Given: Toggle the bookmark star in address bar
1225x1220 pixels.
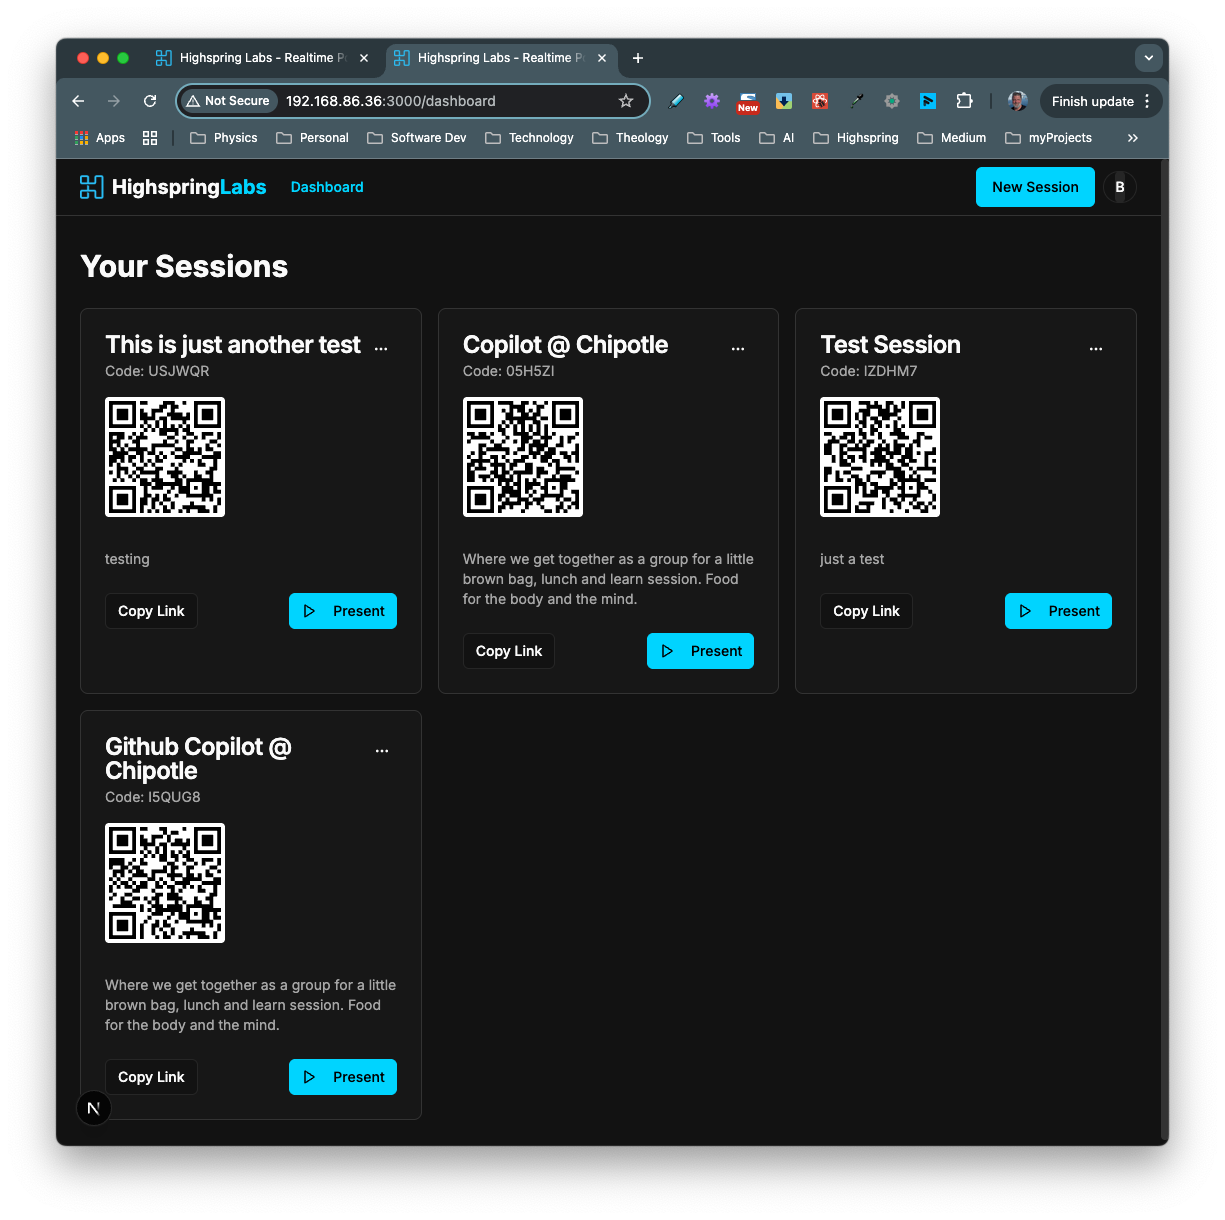Looking at the screenshot, I should tap(626, 101).
